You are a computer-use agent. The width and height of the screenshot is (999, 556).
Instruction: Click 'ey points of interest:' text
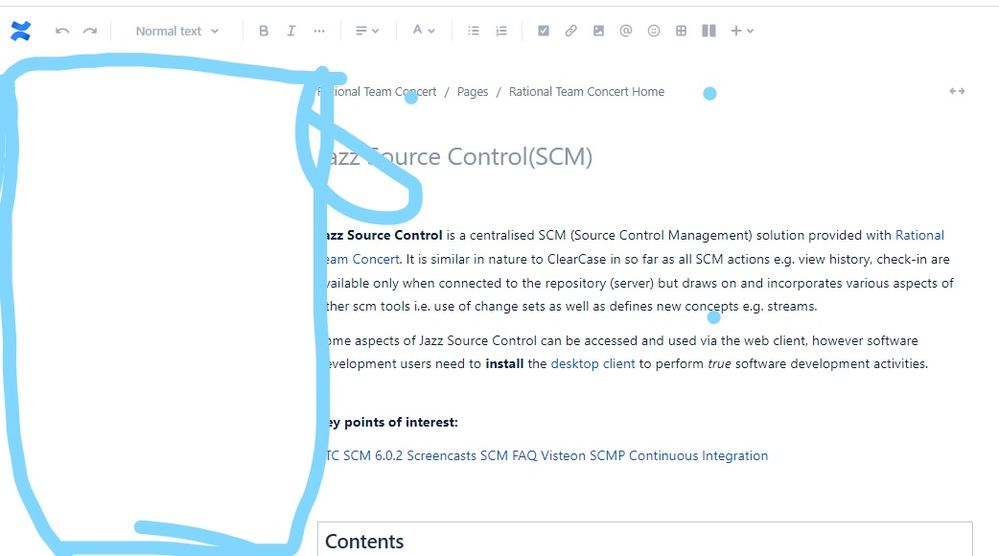click(392, 422)
